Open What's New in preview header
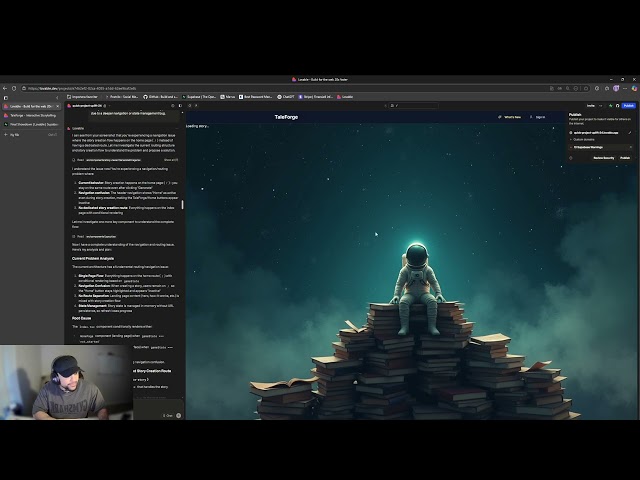The image size is (640, 480). 509,117
